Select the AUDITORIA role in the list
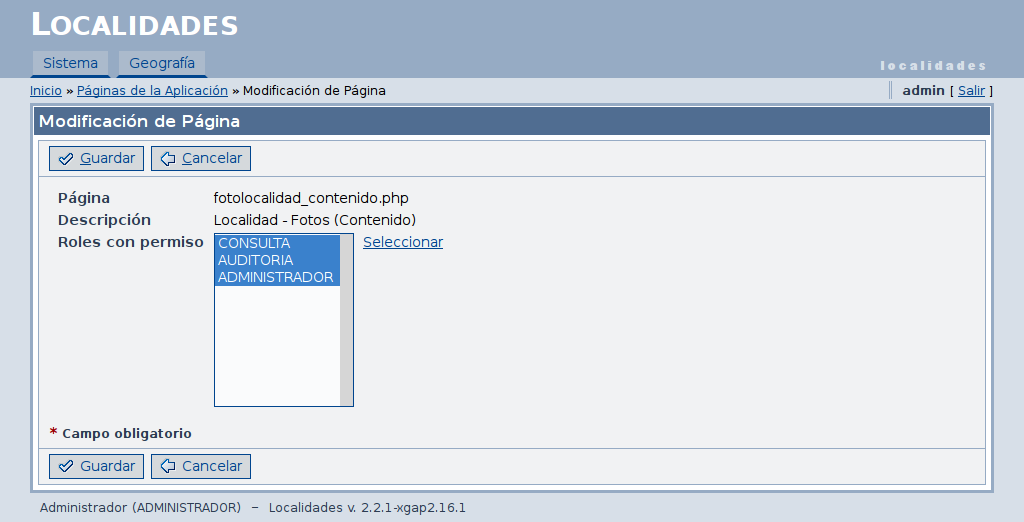Image resolution: width=1024 pixels, height=522 pixels. tap(255, 260)
